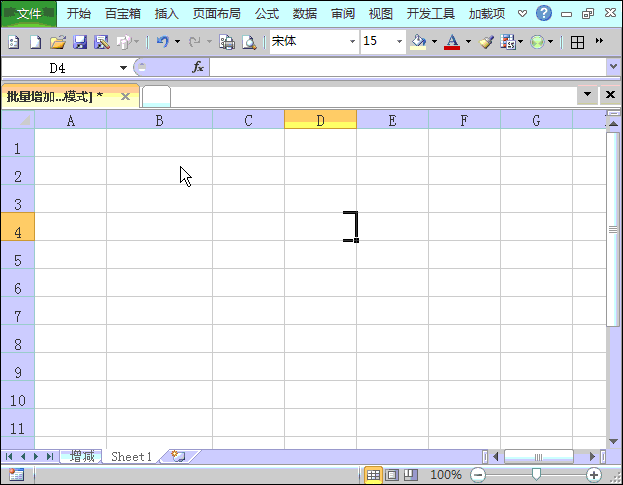Click the 100% zoom level
Viewport: 623px width, 485px height.
[x=446, y=475]
